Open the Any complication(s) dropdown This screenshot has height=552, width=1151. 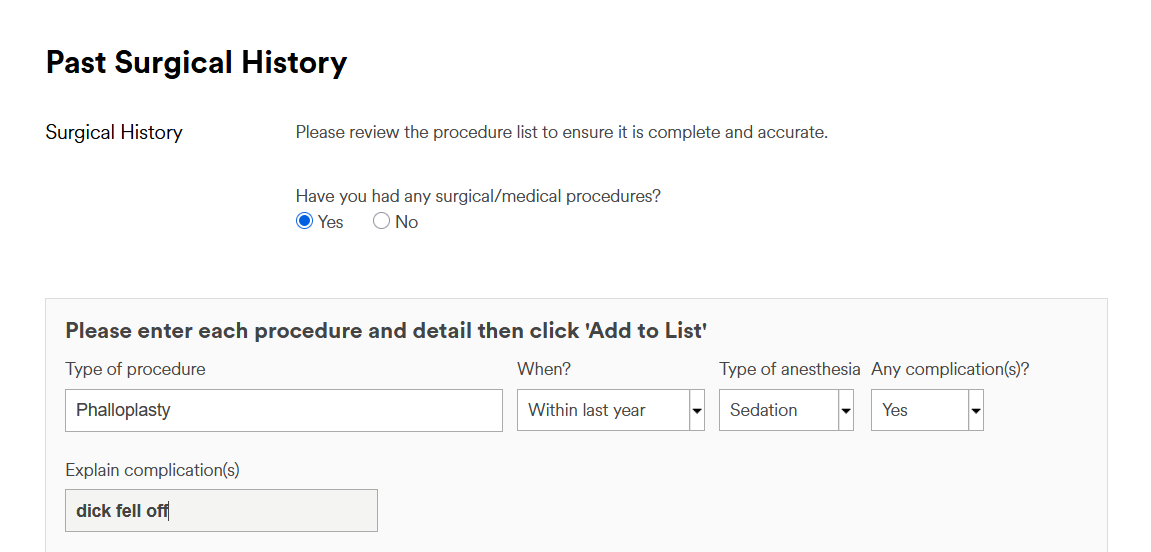[919, 411]
